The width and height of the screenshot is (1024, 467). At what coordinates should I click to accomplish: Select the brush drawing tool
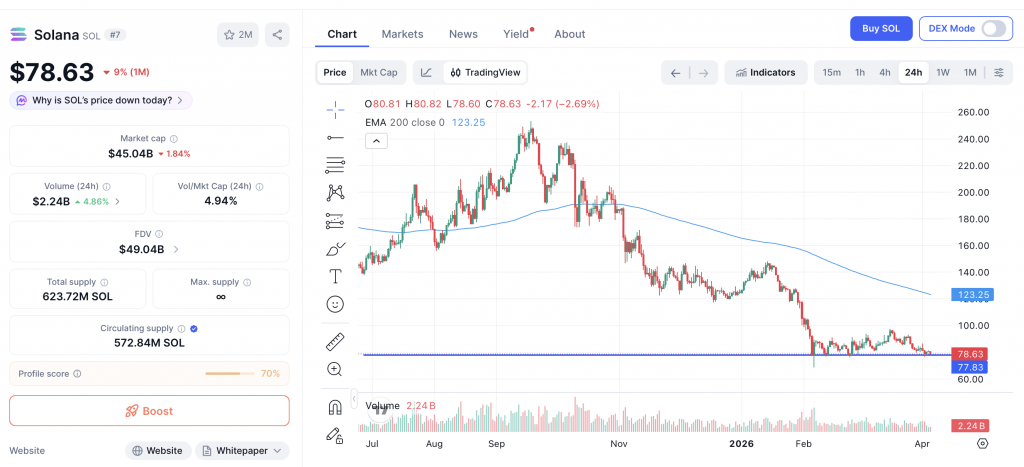(335, 248)
